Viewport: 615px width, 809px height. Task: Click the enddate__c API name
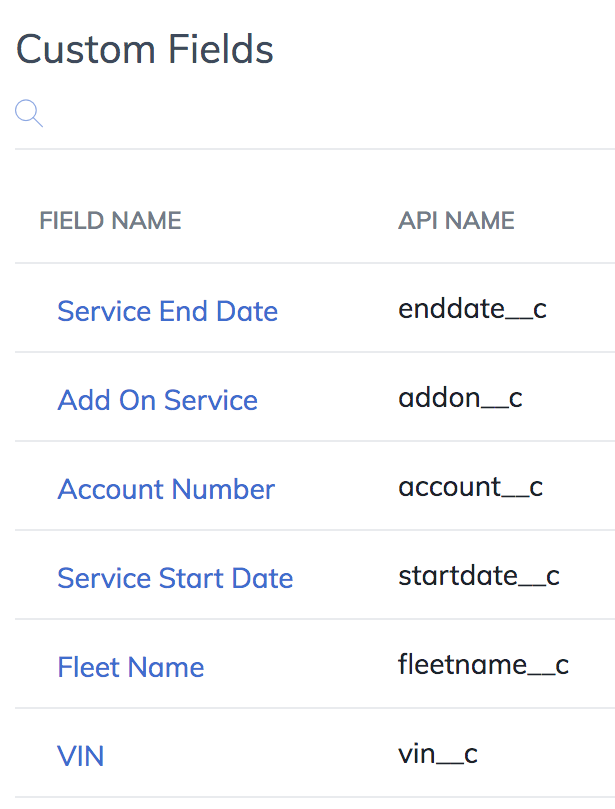[472, 309]
